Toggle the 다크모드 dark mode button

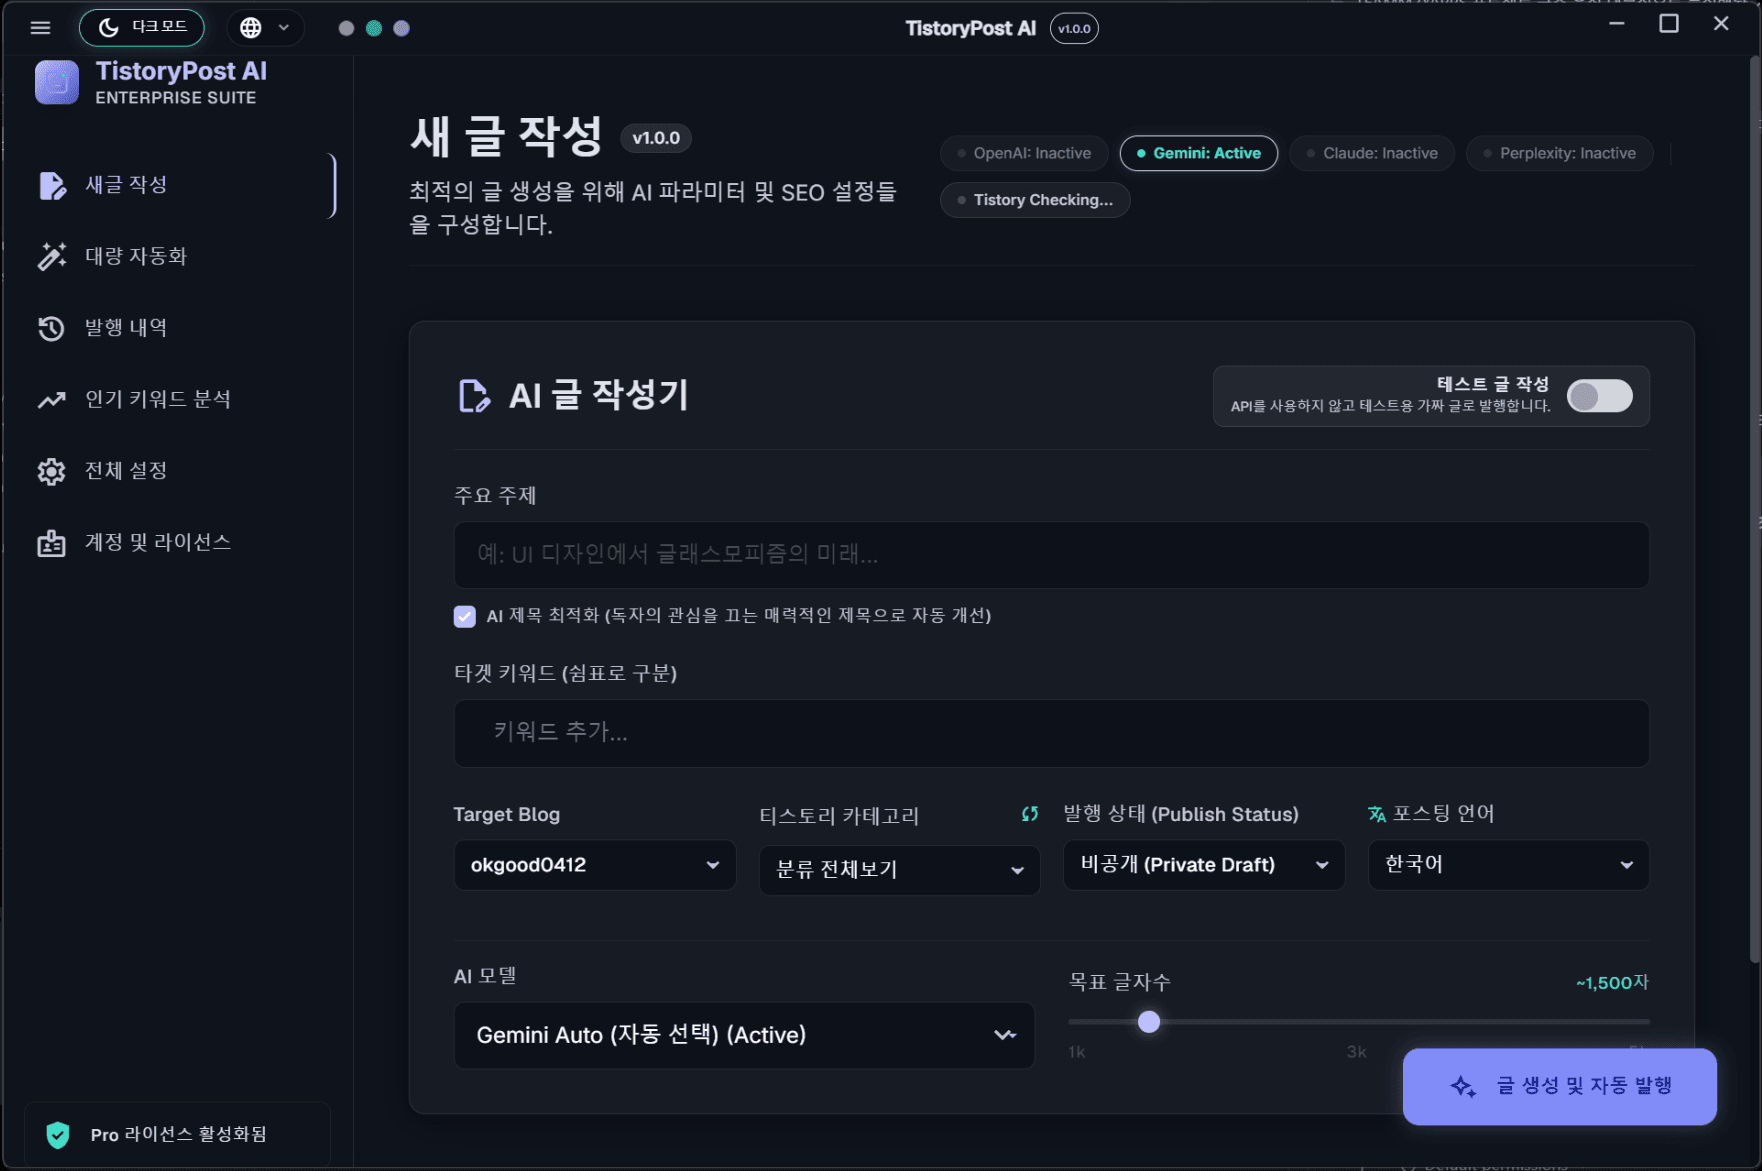pyautogui.click(x=142, y=27)
